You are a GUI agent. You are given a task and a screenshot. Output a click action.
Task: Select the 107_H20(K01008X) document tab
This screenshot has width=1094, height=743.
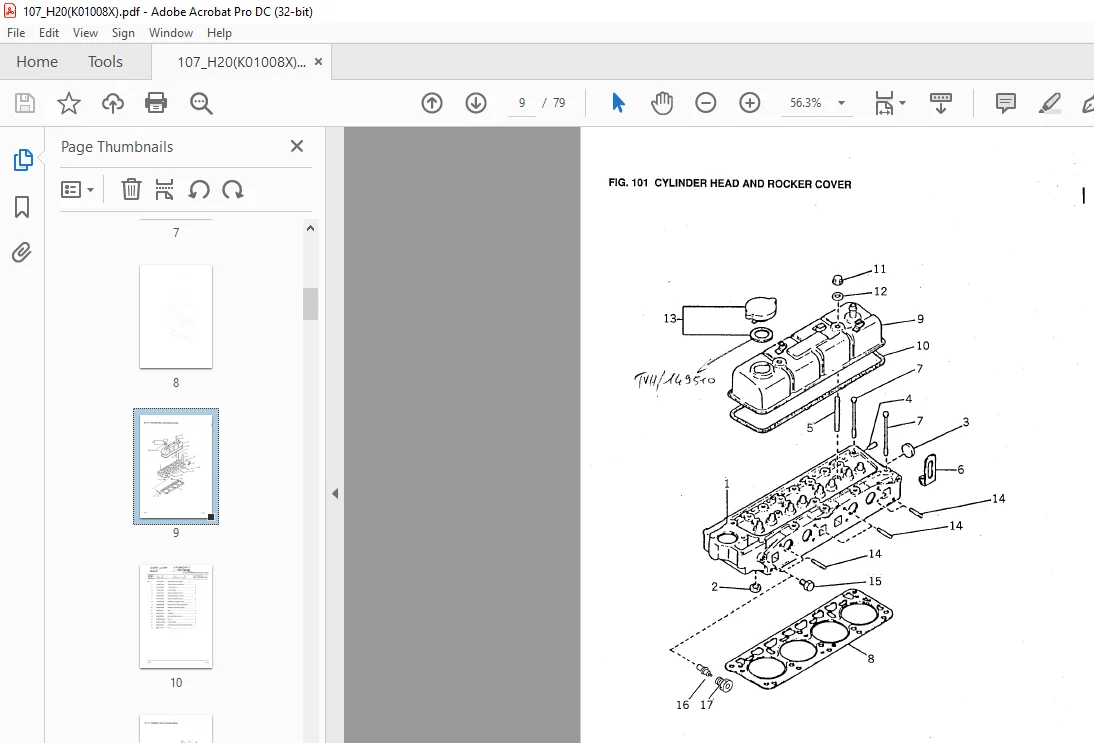coord(241,62)
